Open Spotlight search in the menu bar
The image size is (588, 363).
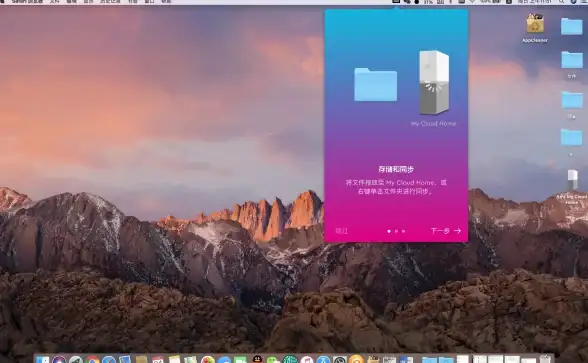[x=561, y=2]
